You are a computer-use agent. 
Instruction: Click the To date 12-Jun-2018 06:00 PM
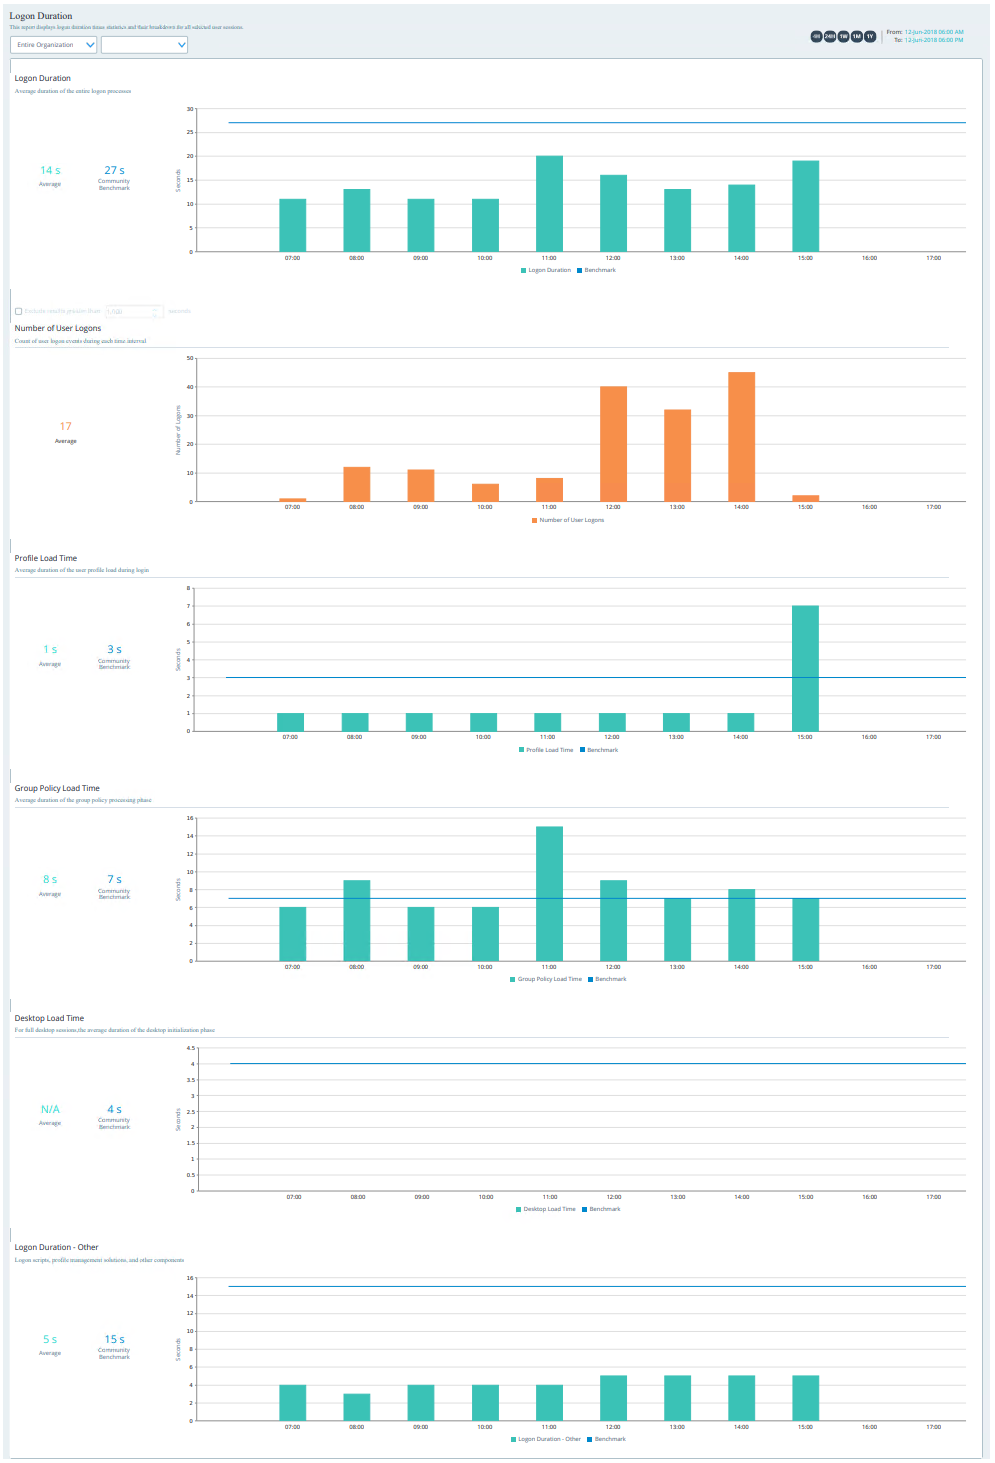pyautogui.click(x=934, y=40)
